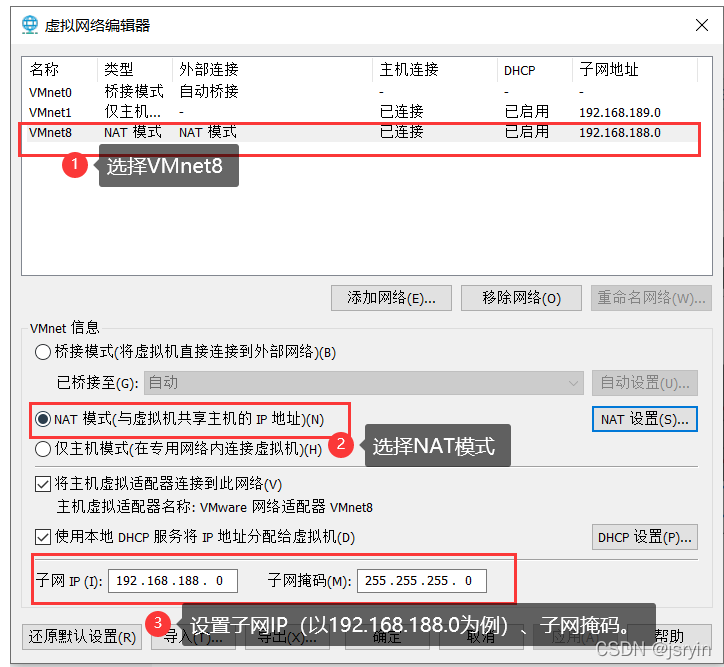The height and width of the screenshot is (667, 724).
Task: Click subnet address 192.168.188.0 cell
Action: (620, 133)
